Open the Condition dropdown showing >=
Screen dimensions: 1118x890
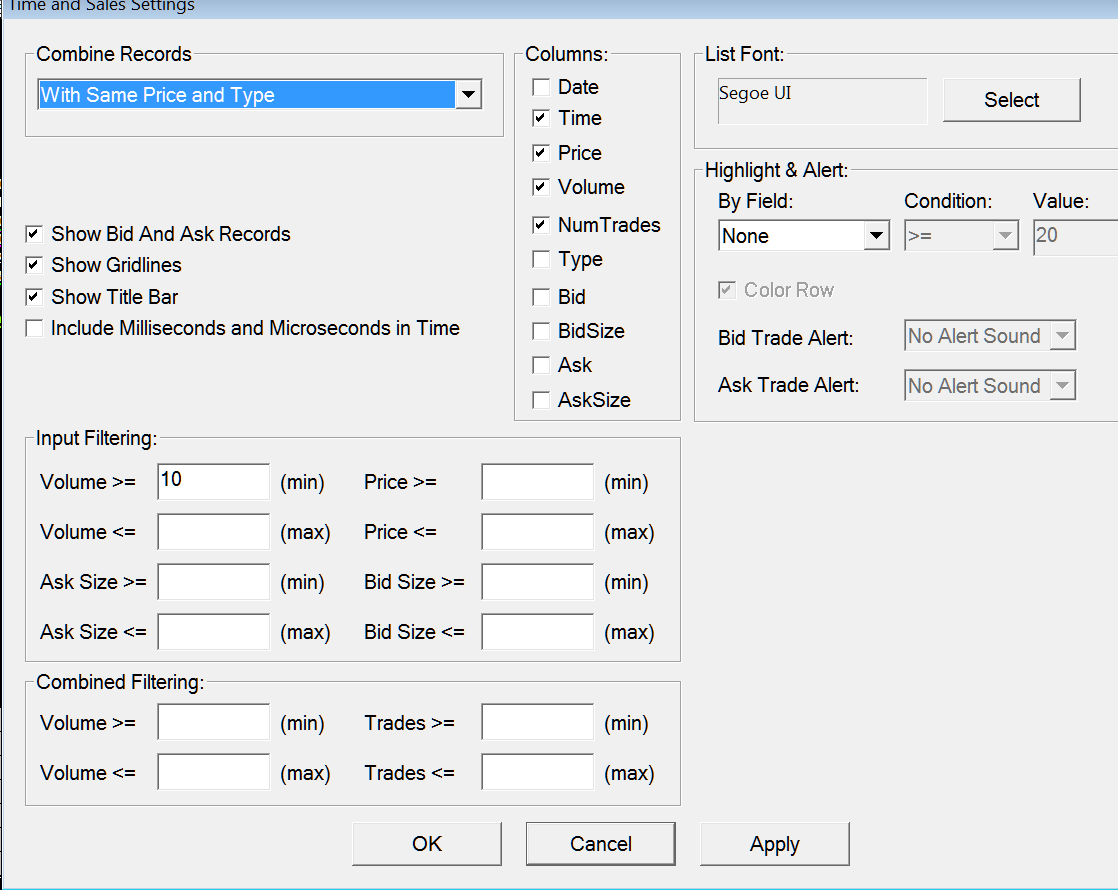coord(961,235)
